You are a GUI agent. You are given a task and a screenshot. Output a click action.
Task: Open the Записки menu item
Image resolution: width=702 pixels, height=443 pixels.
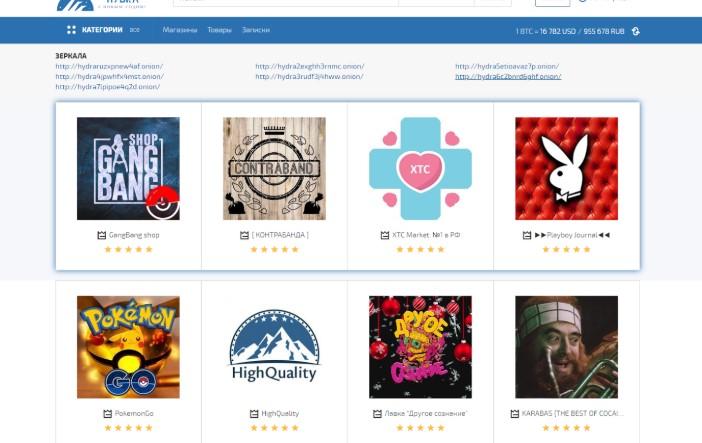256,30
